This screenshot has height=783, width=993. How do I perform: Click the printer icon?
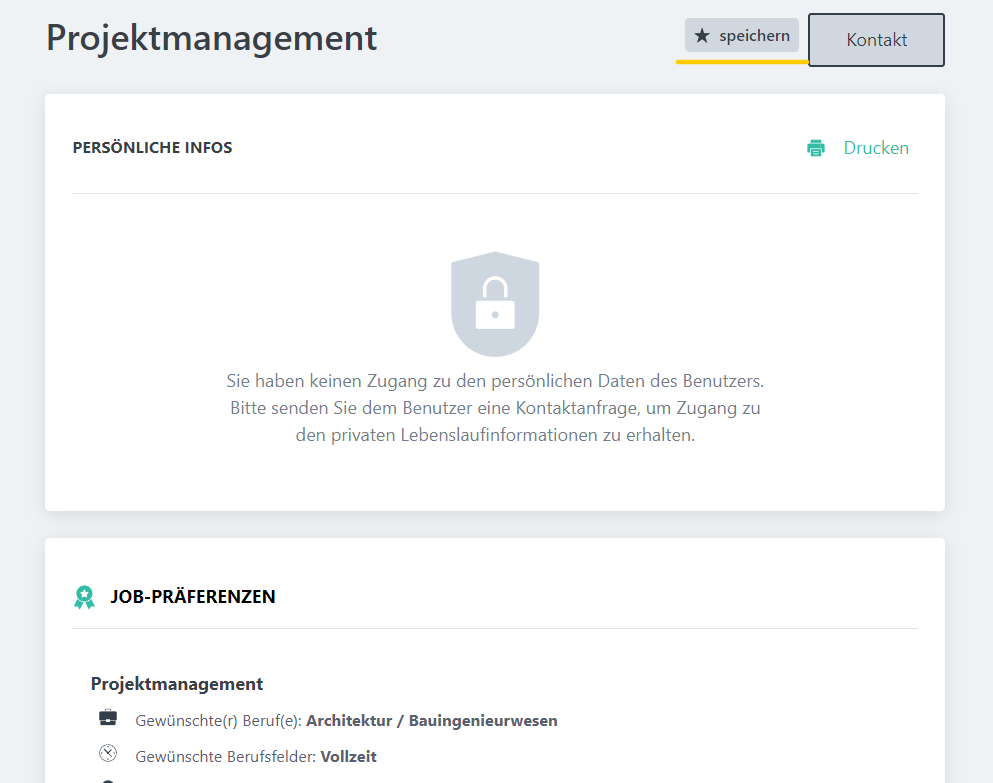point(816,148)
